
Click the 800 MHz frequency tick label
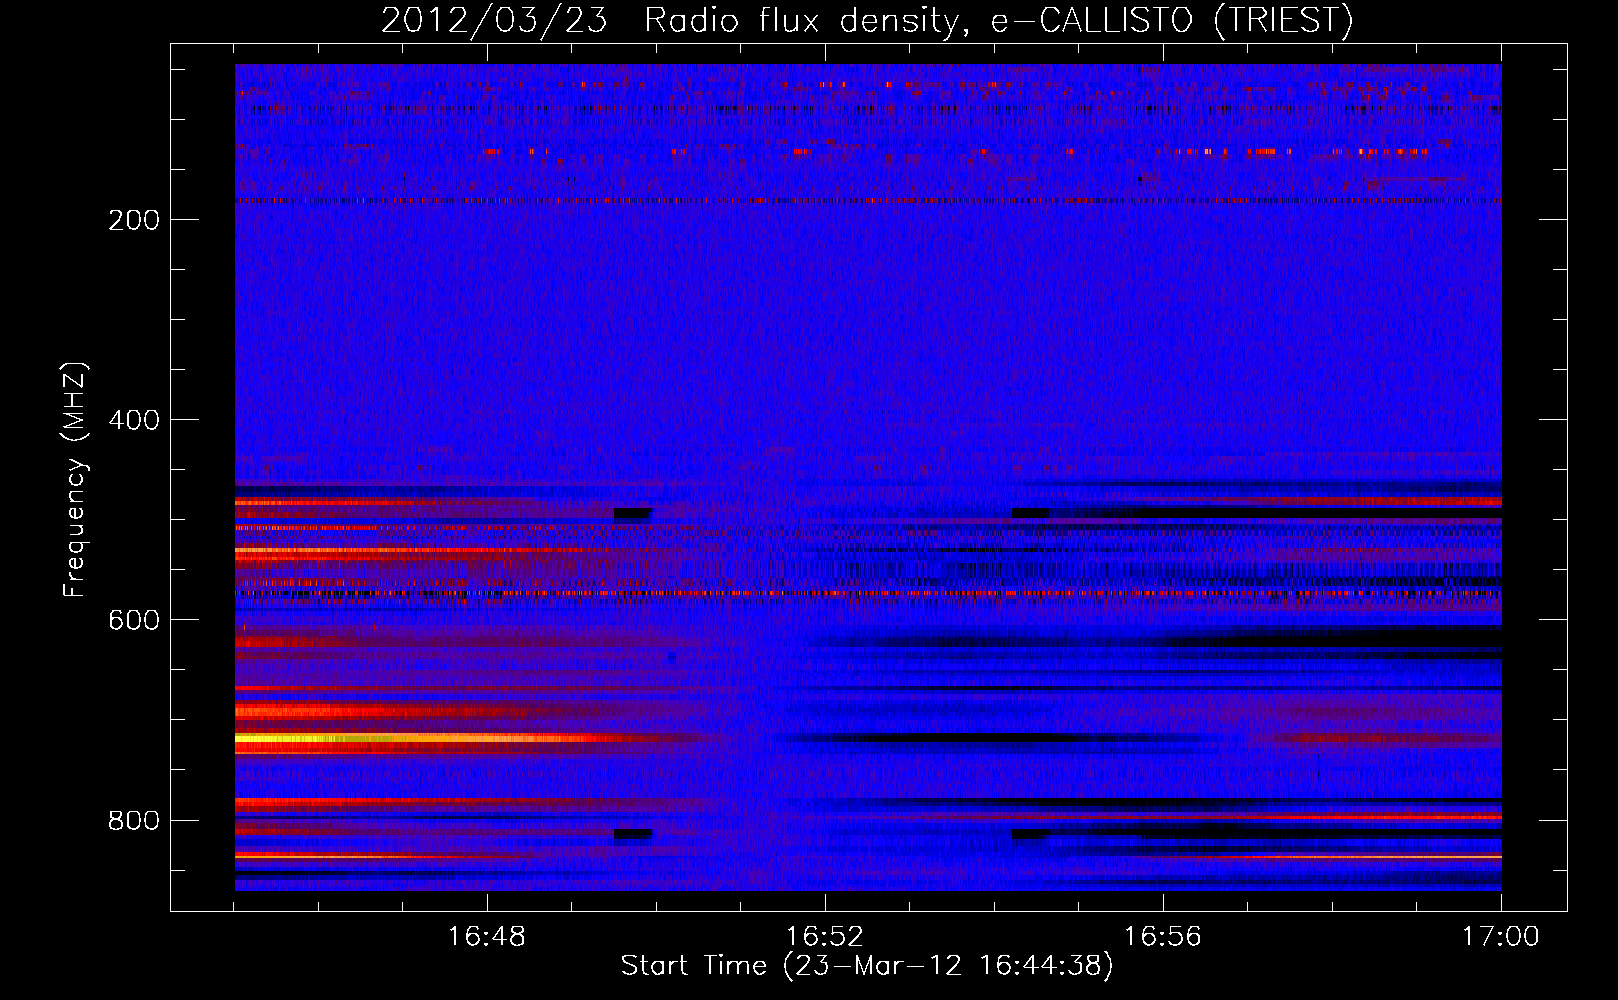pos(134,820)
